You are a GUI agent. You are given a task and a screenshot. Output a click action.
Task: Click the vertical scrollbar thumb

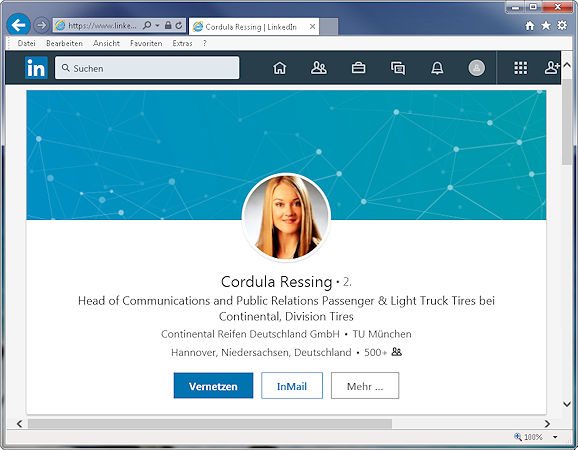tap(567, 122)
